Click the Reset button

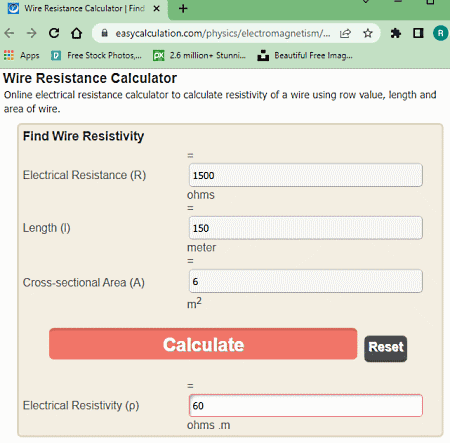[386, 348]
